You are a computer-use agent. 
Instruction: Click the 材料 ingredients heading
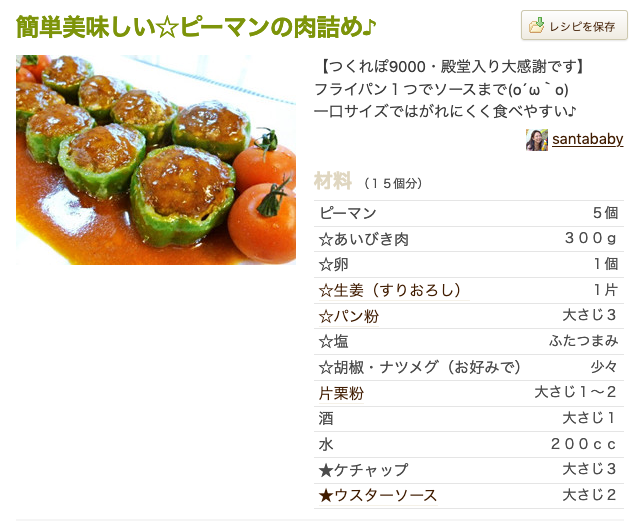point(333,181)
